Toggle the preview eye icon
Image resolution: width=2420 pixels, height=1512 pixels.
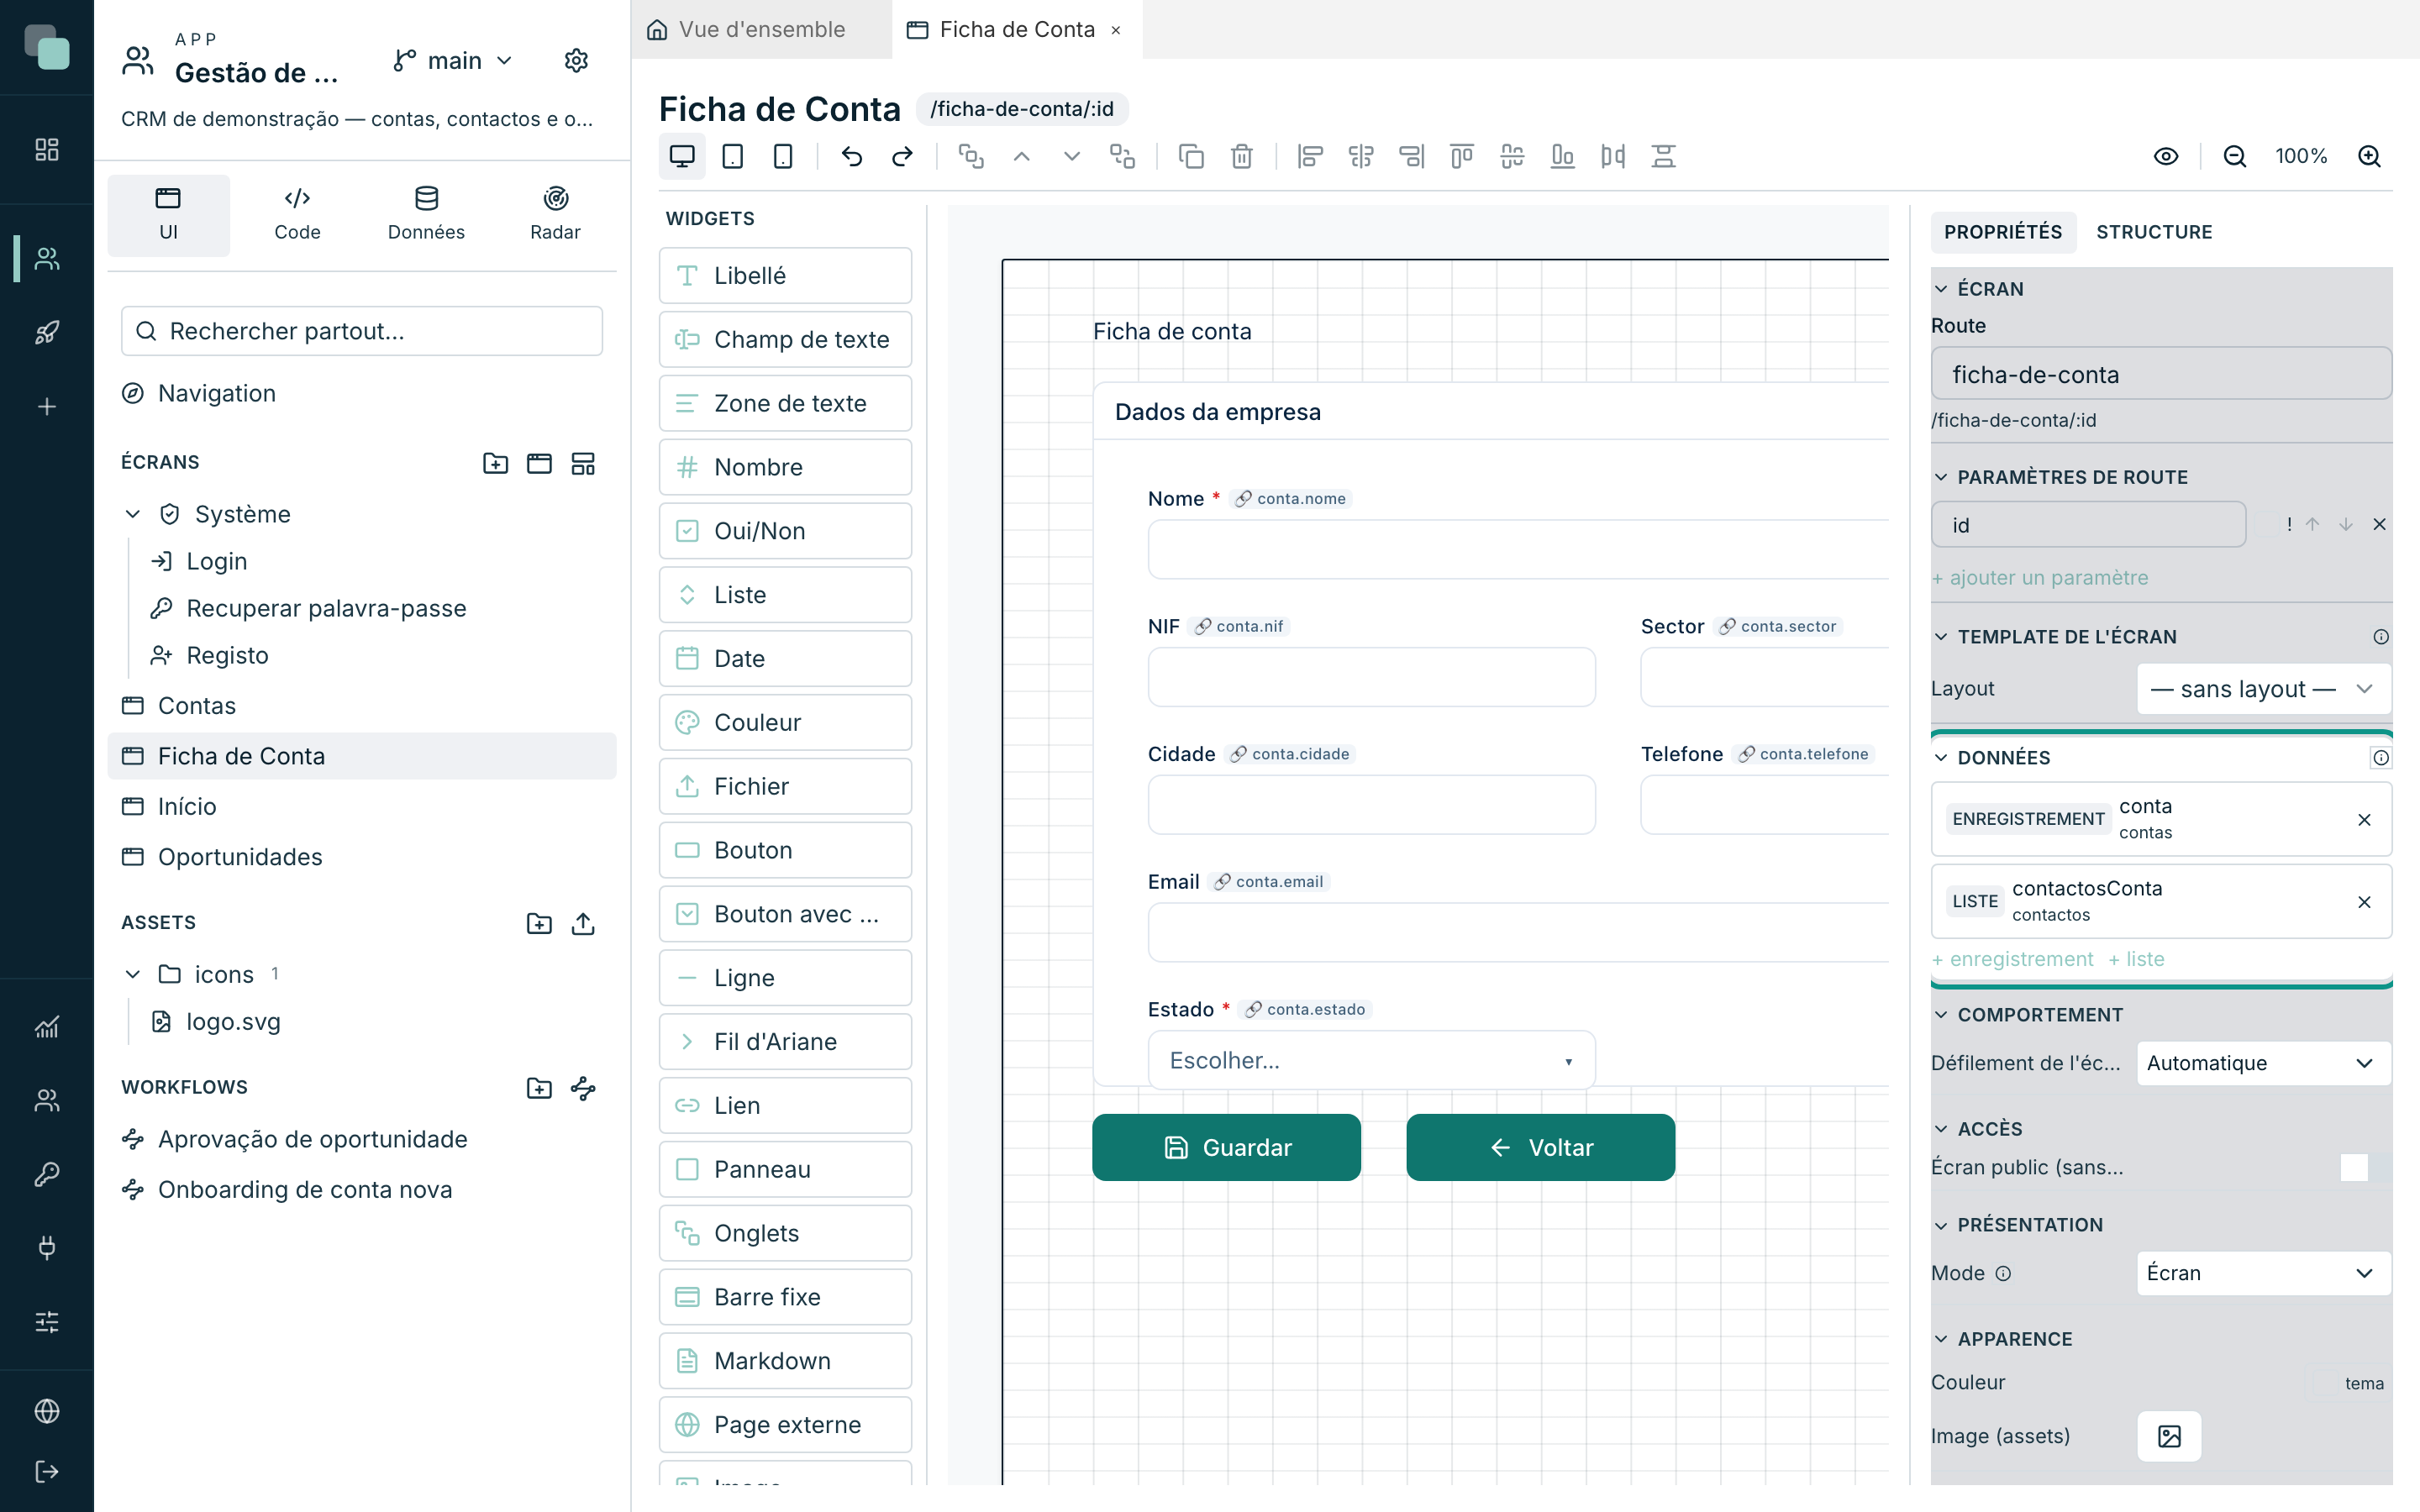[x=2166, y=156]
